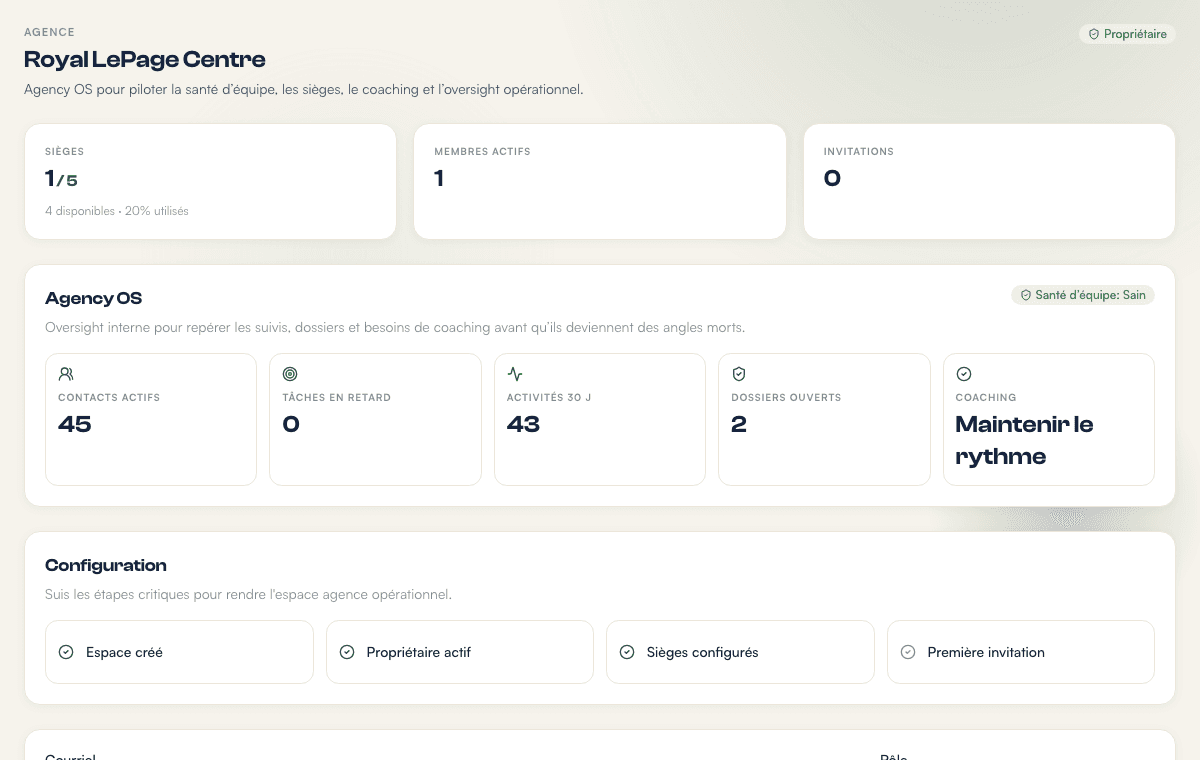The width and height of the screenshot is (1200, 760).
Task: Click the Sièges configurés step label
Action: pyautogui.click(x=703, y=652)
